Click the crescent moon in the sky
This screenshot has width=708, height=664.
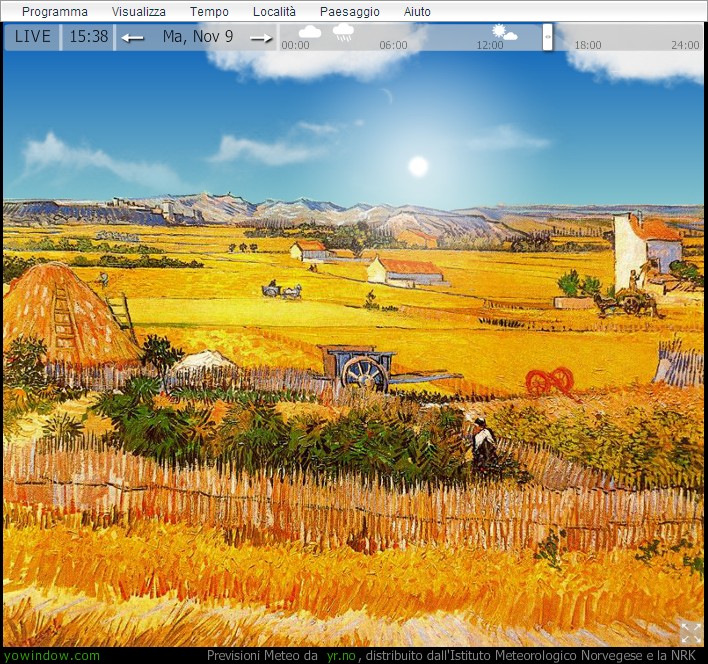point(387,96)
